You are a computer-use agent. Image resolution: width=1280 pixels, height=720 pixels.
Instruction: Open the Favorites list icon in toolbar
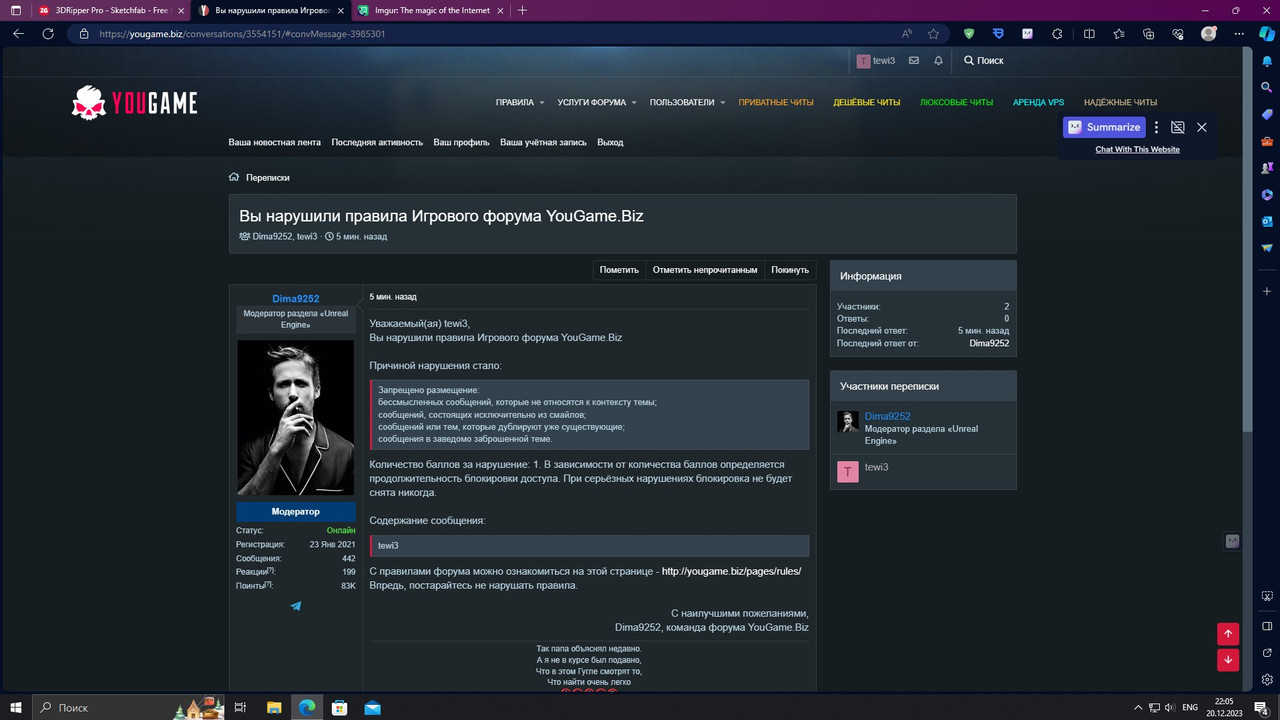click(x=1119, y=33)
